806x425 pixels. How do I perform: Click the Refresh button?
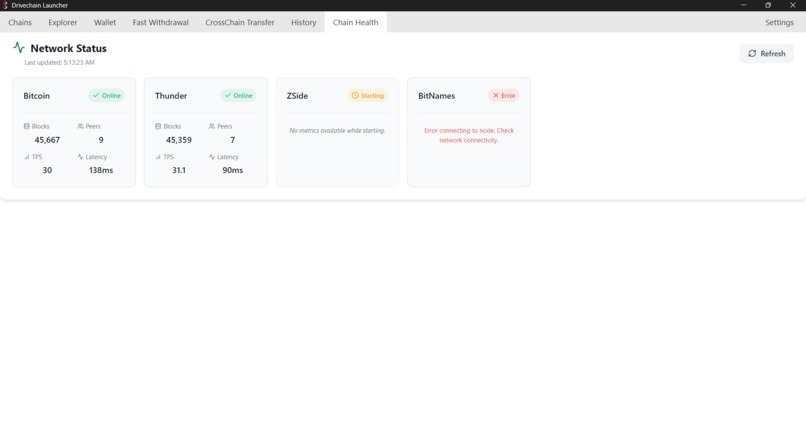(x=766, y=53)
